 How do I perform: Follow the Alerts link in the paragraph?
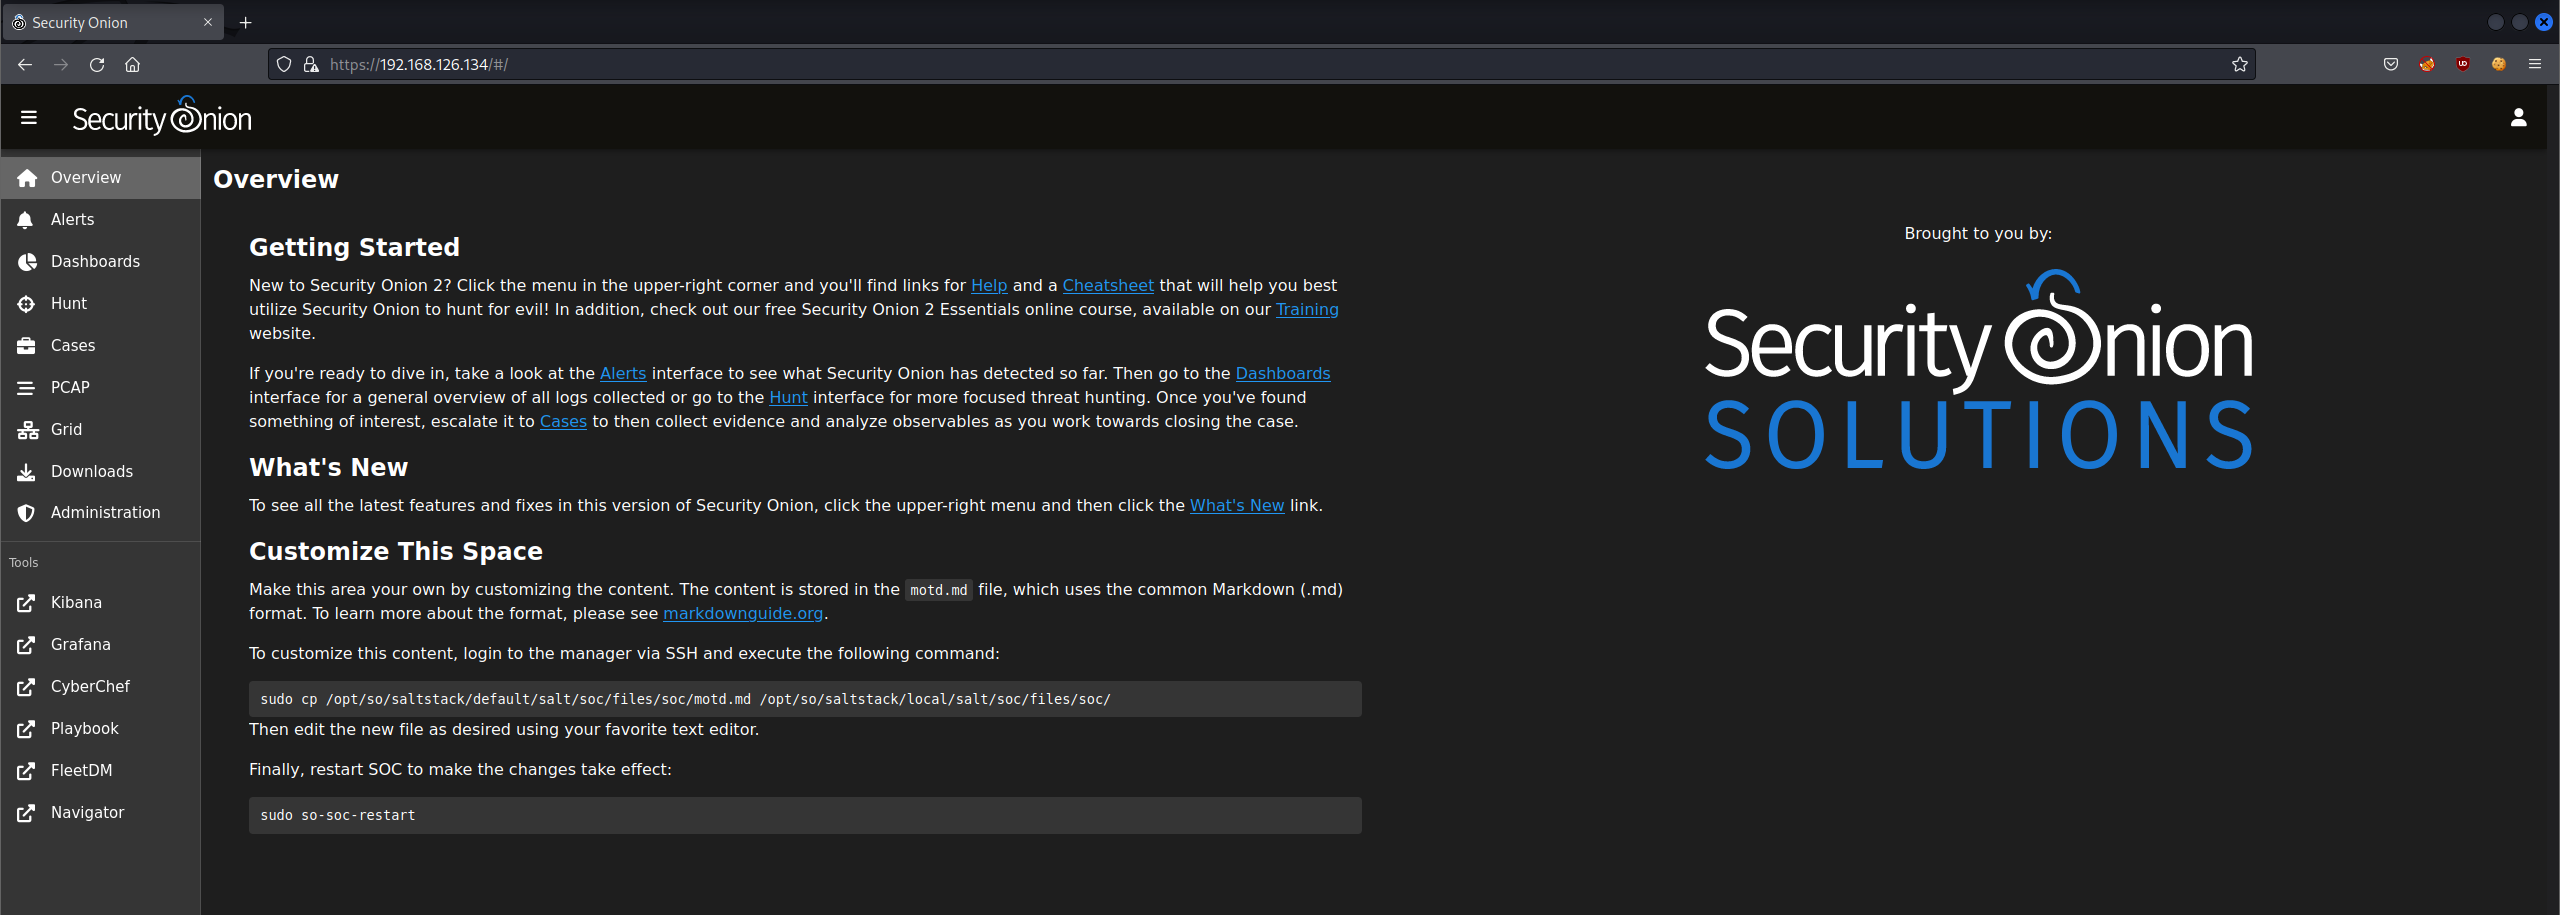pyautogui.click(x=623, y=374)
